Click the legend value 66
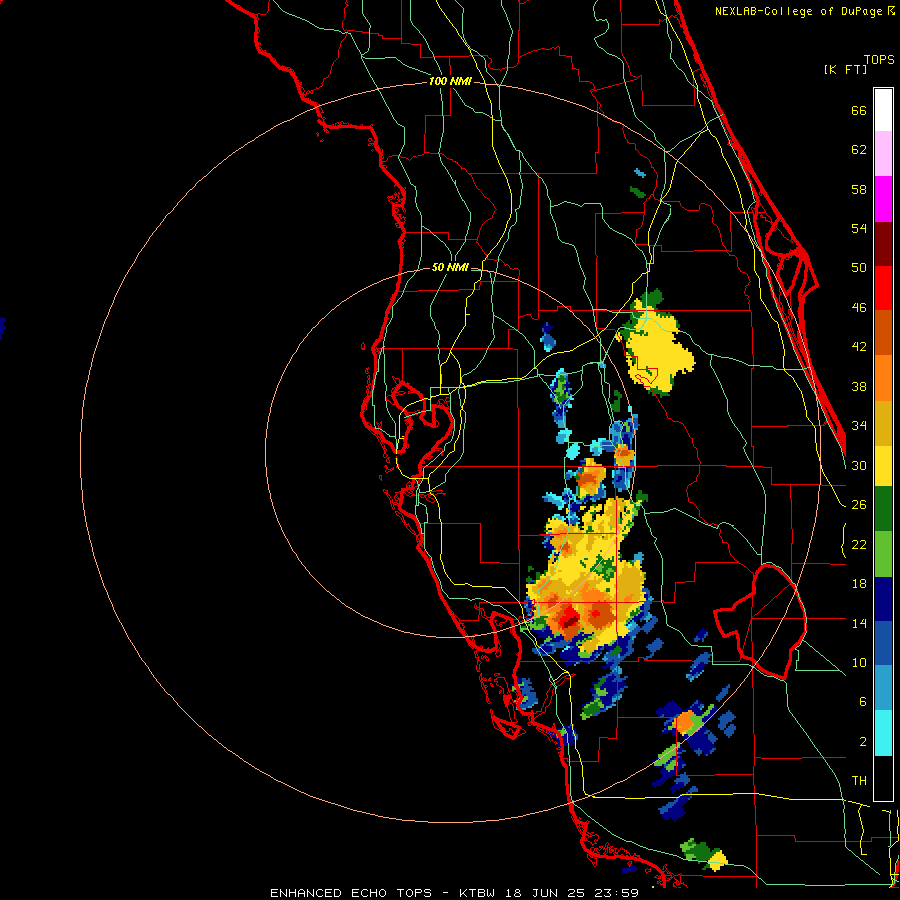Viewport: 900px width, 900px height. (859, 111)
